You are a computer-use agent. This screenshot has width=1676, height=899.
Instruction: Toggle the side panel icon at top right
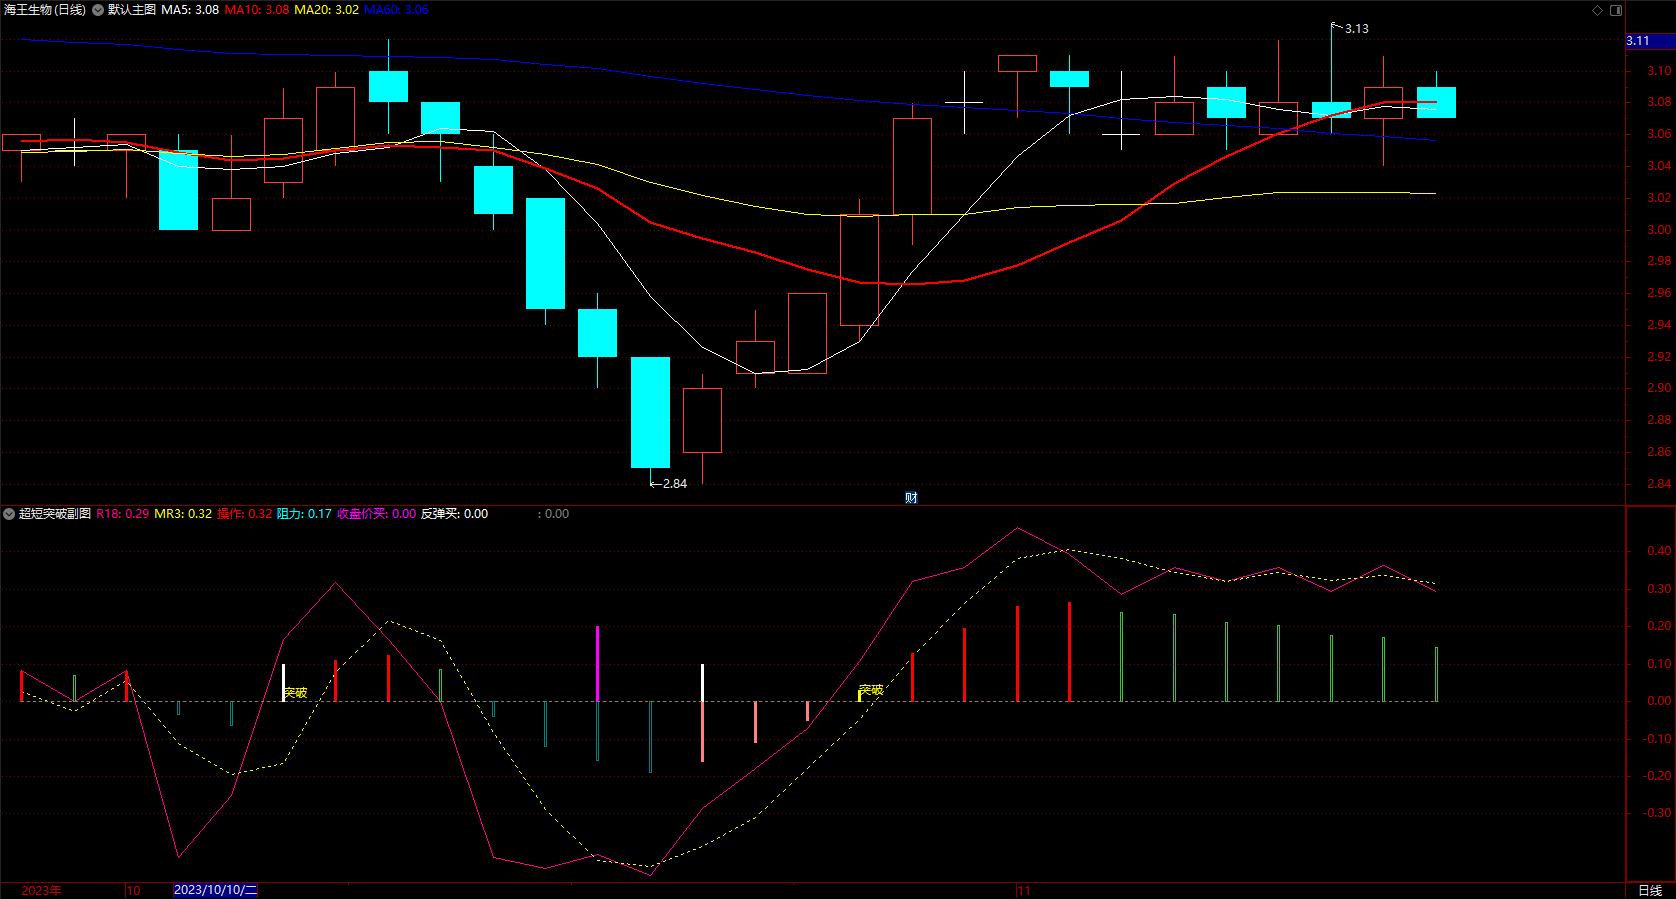[x=1615, y=10]
